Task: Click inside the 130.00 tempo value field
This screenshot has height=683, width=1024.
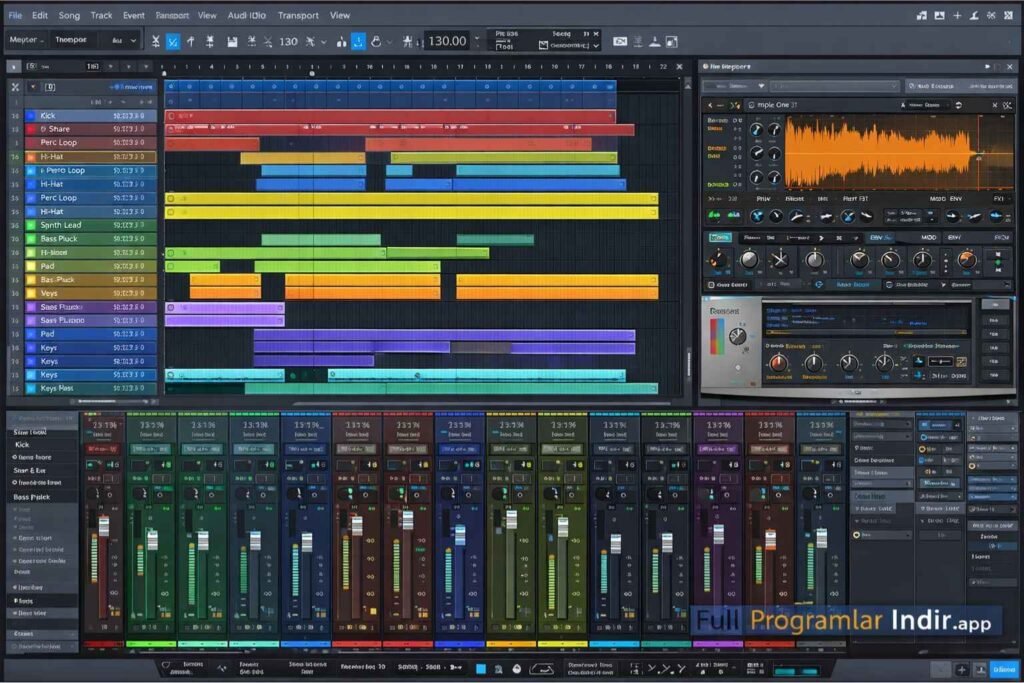Action: point(446,41)
